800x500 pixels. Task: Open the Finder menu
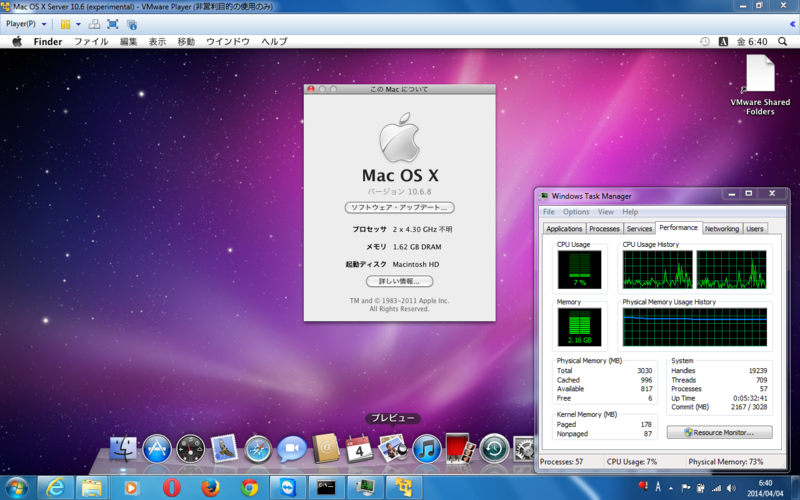(48, 41)
